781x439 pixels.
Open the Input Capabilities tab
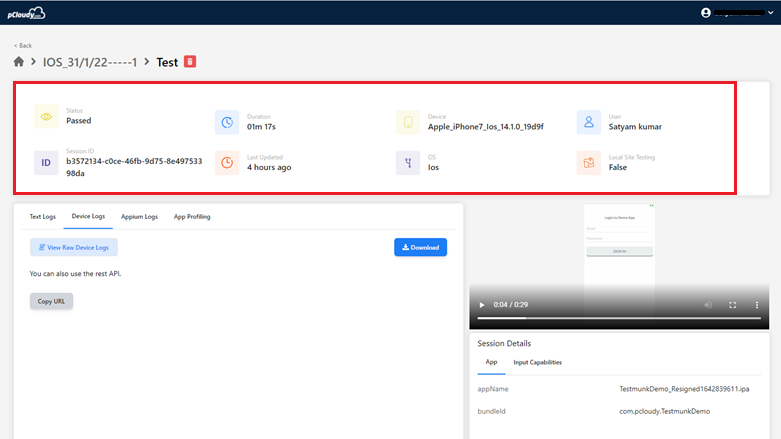tap(537, 362)
